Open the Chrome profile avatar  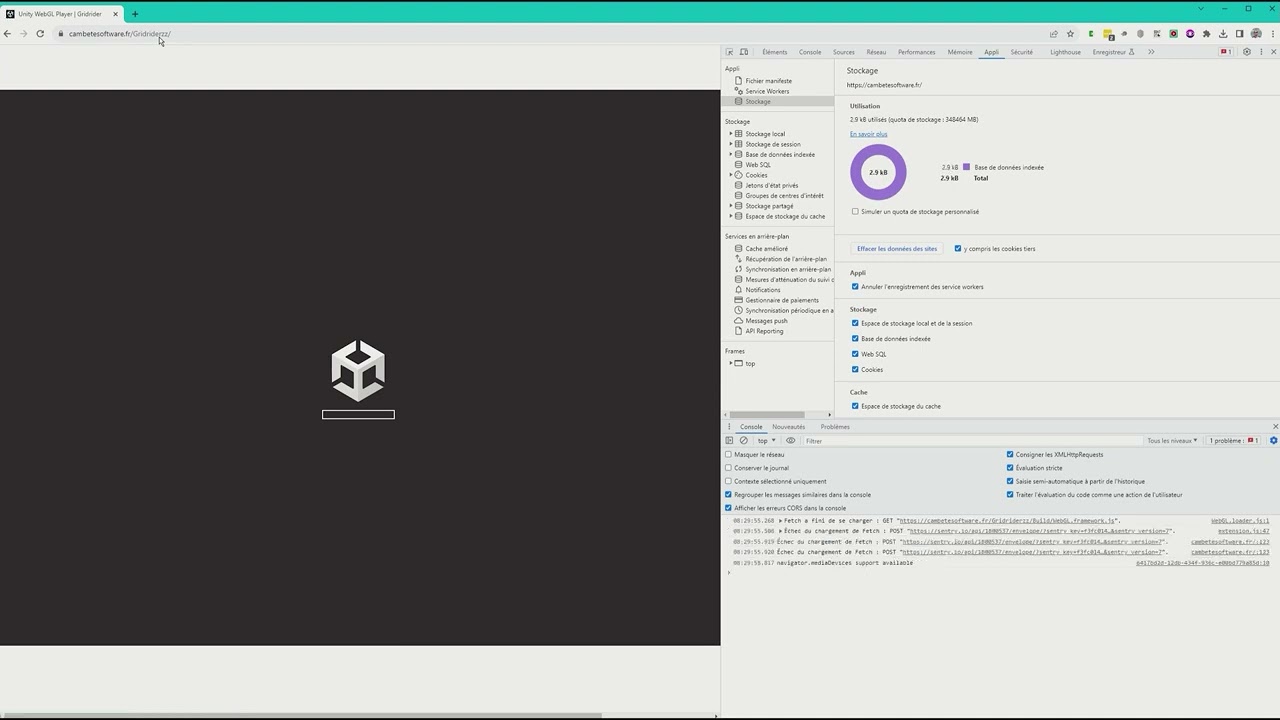point(1256,34)
